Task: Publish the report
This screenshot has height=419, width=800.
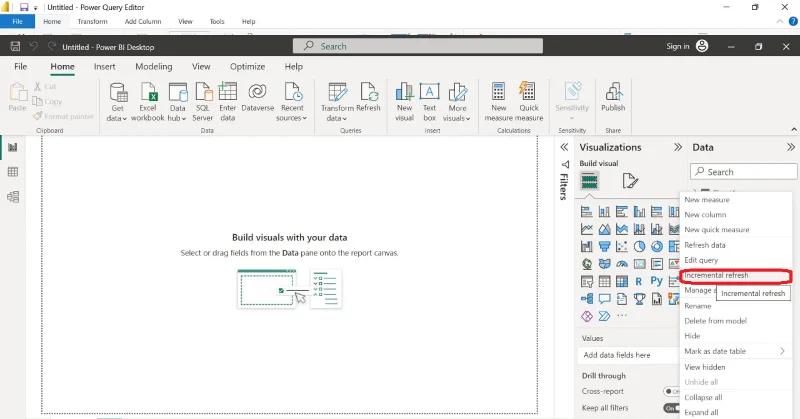Action: click(x=613, y=98)
